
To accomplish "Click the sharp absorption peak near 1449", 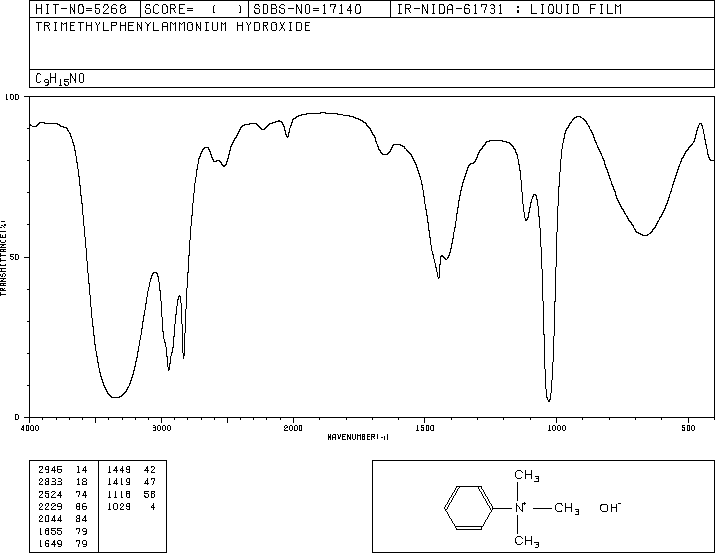I will [x=438, y=276].
